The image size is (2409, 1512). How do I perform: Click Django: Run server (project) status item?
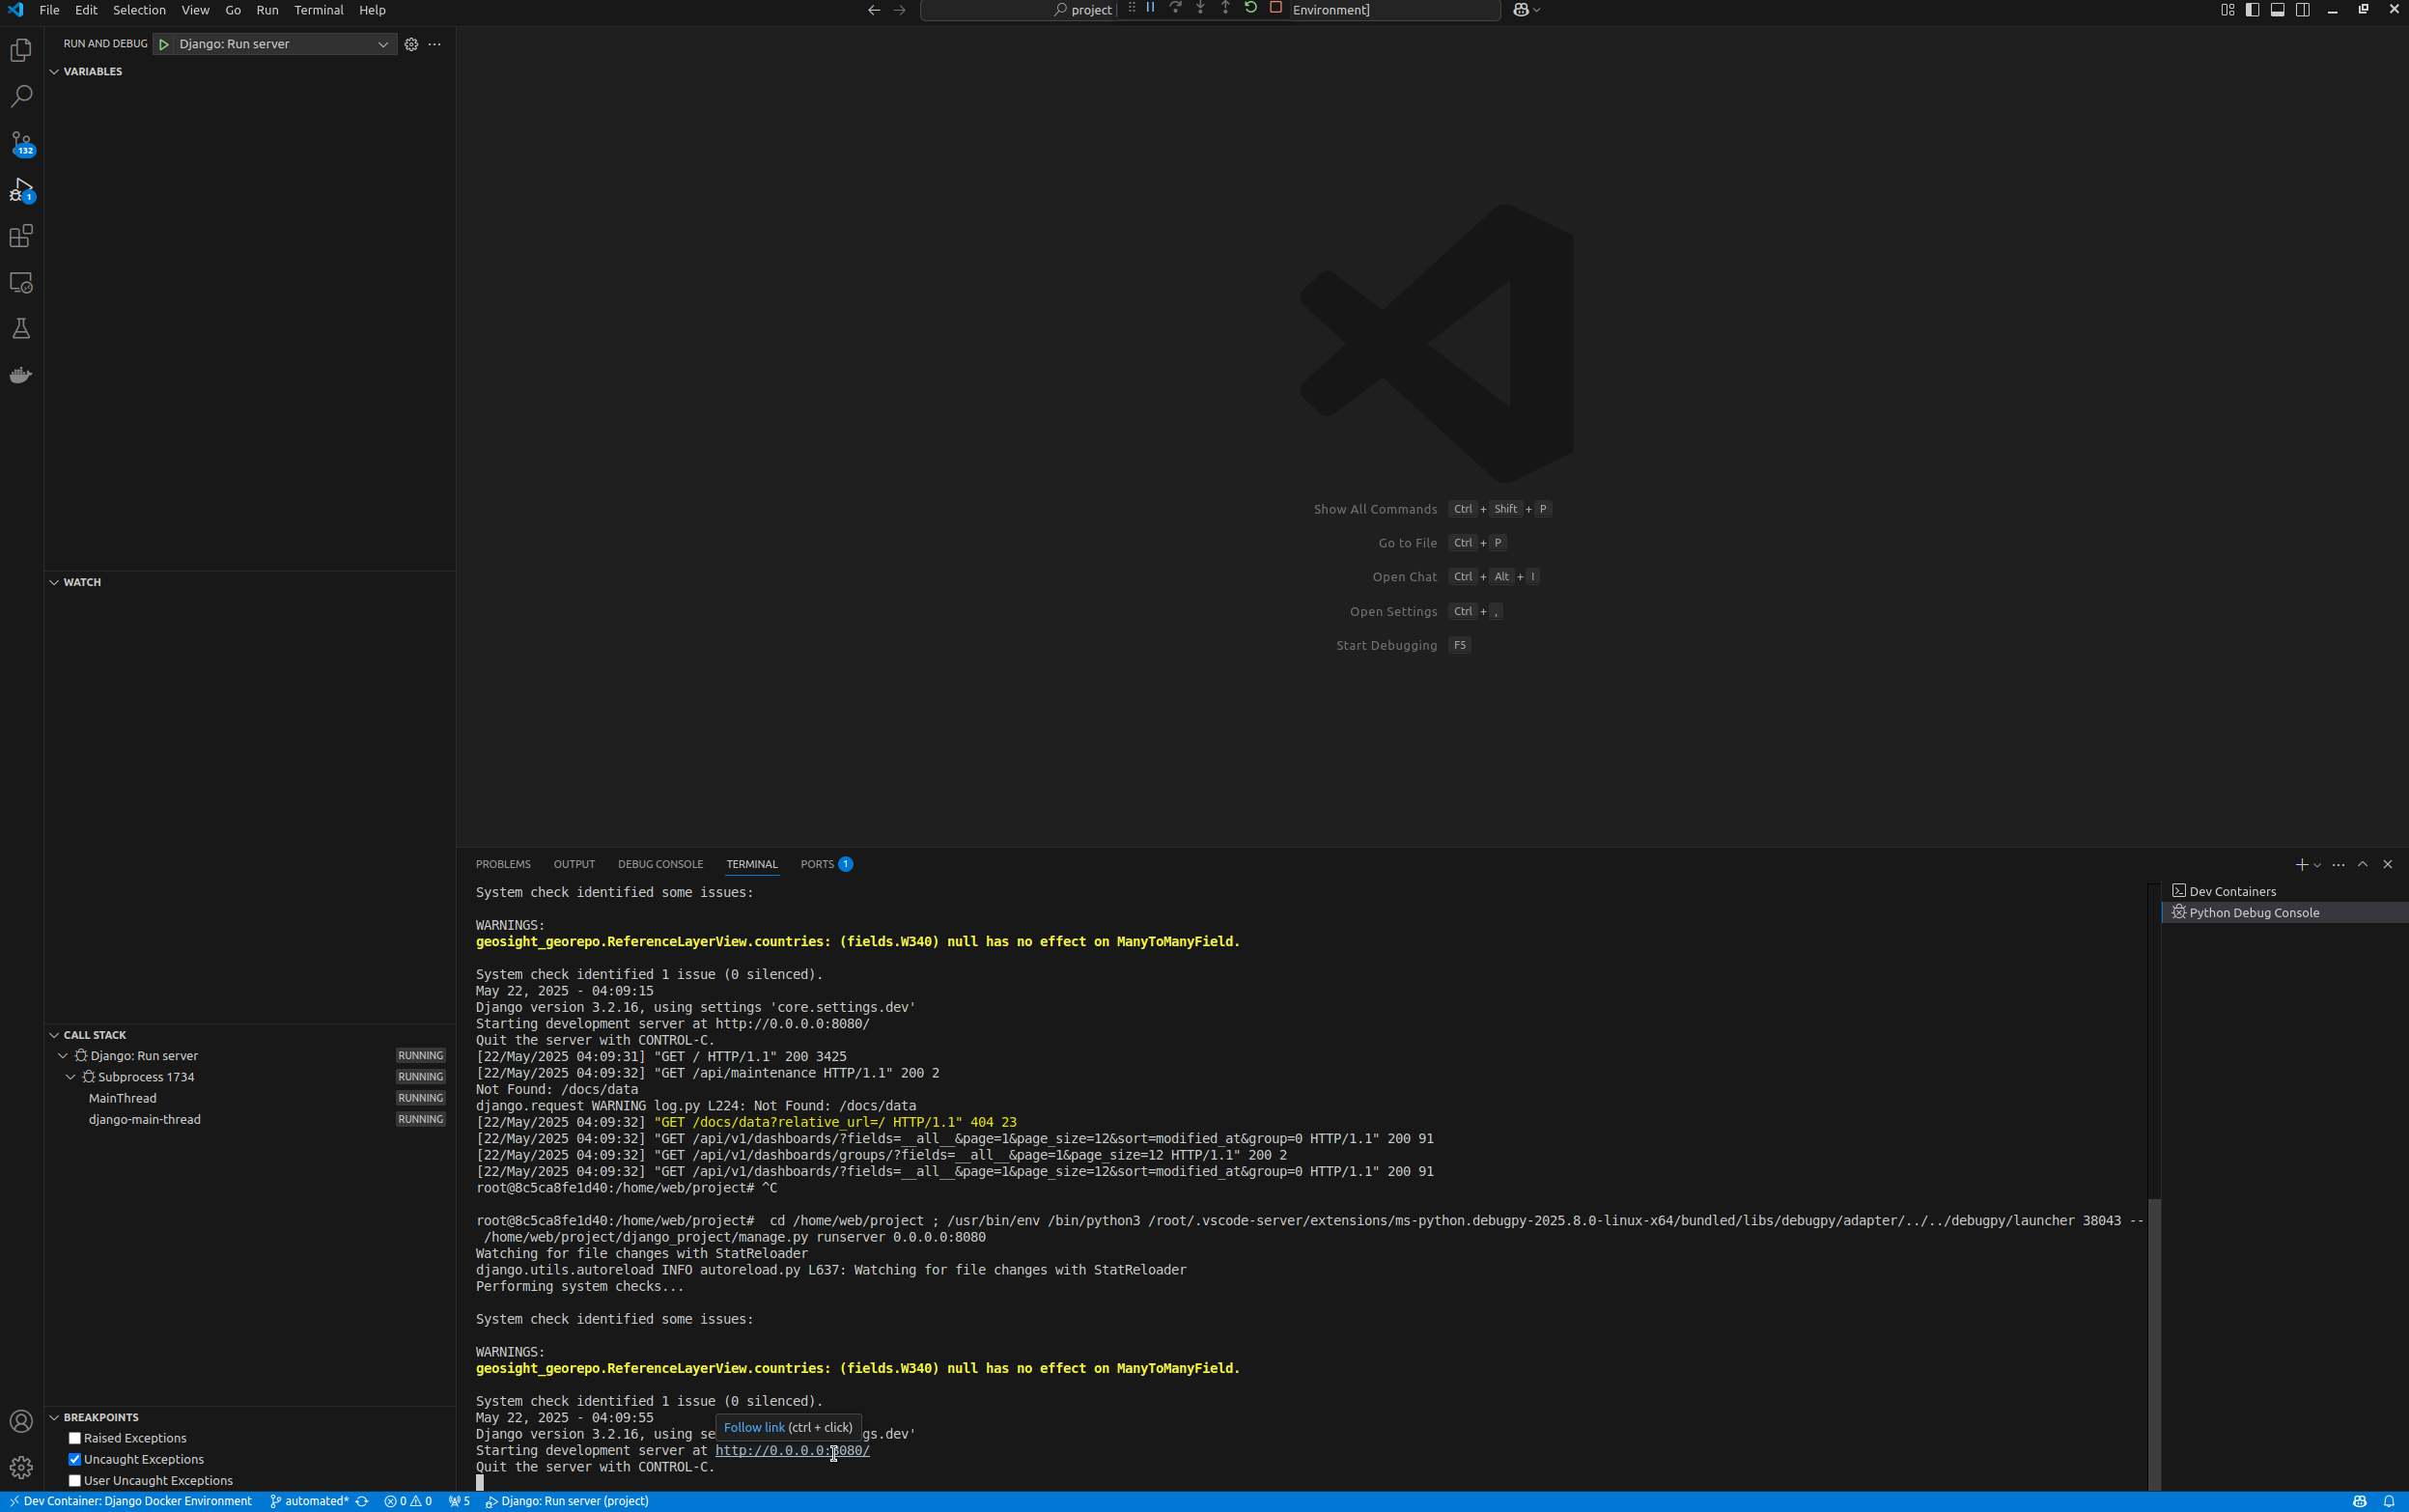567,1501
